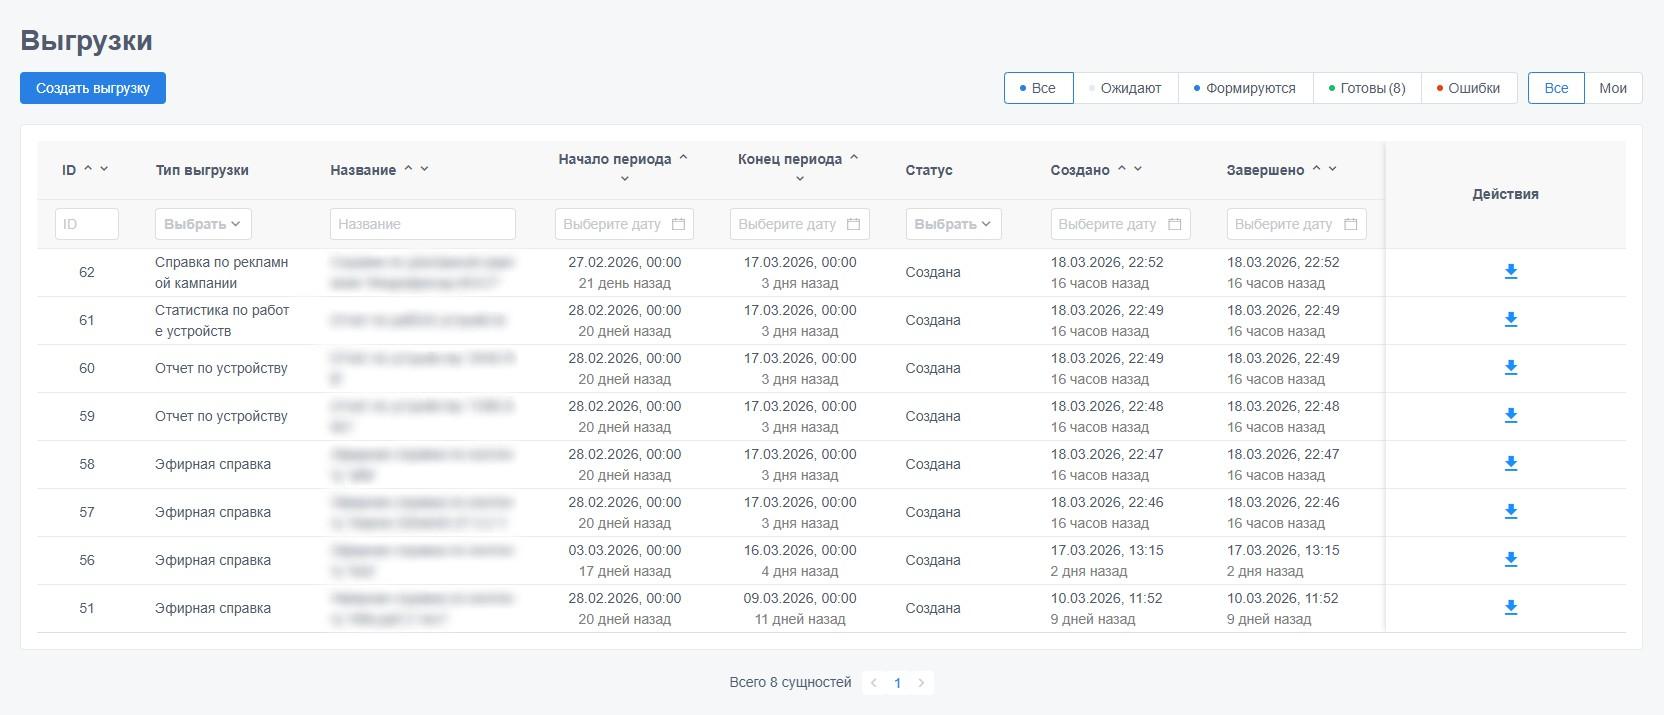Open calendar in Создано filter

point(1175,224)
